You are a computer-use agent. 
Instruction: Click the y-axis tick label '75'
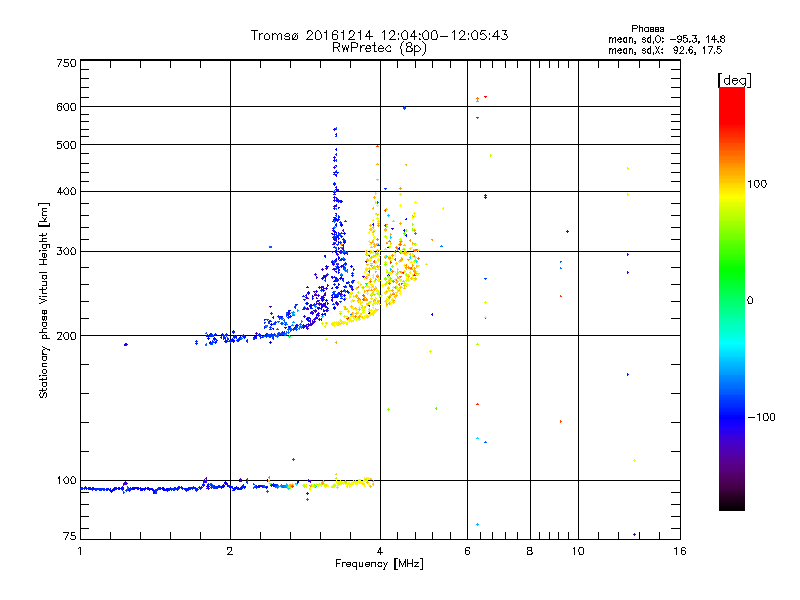click(70, 536)
